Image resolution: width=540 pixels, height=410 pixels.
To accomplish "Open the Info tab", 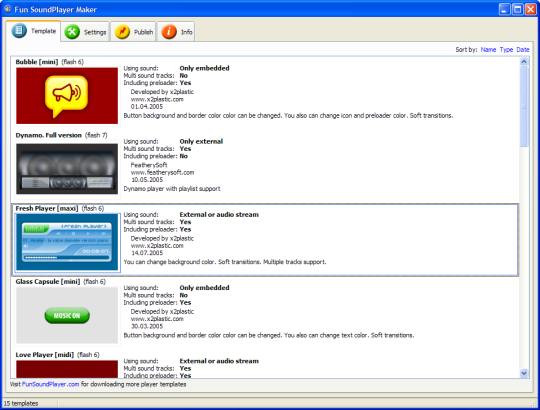I will tap(176, 32).
